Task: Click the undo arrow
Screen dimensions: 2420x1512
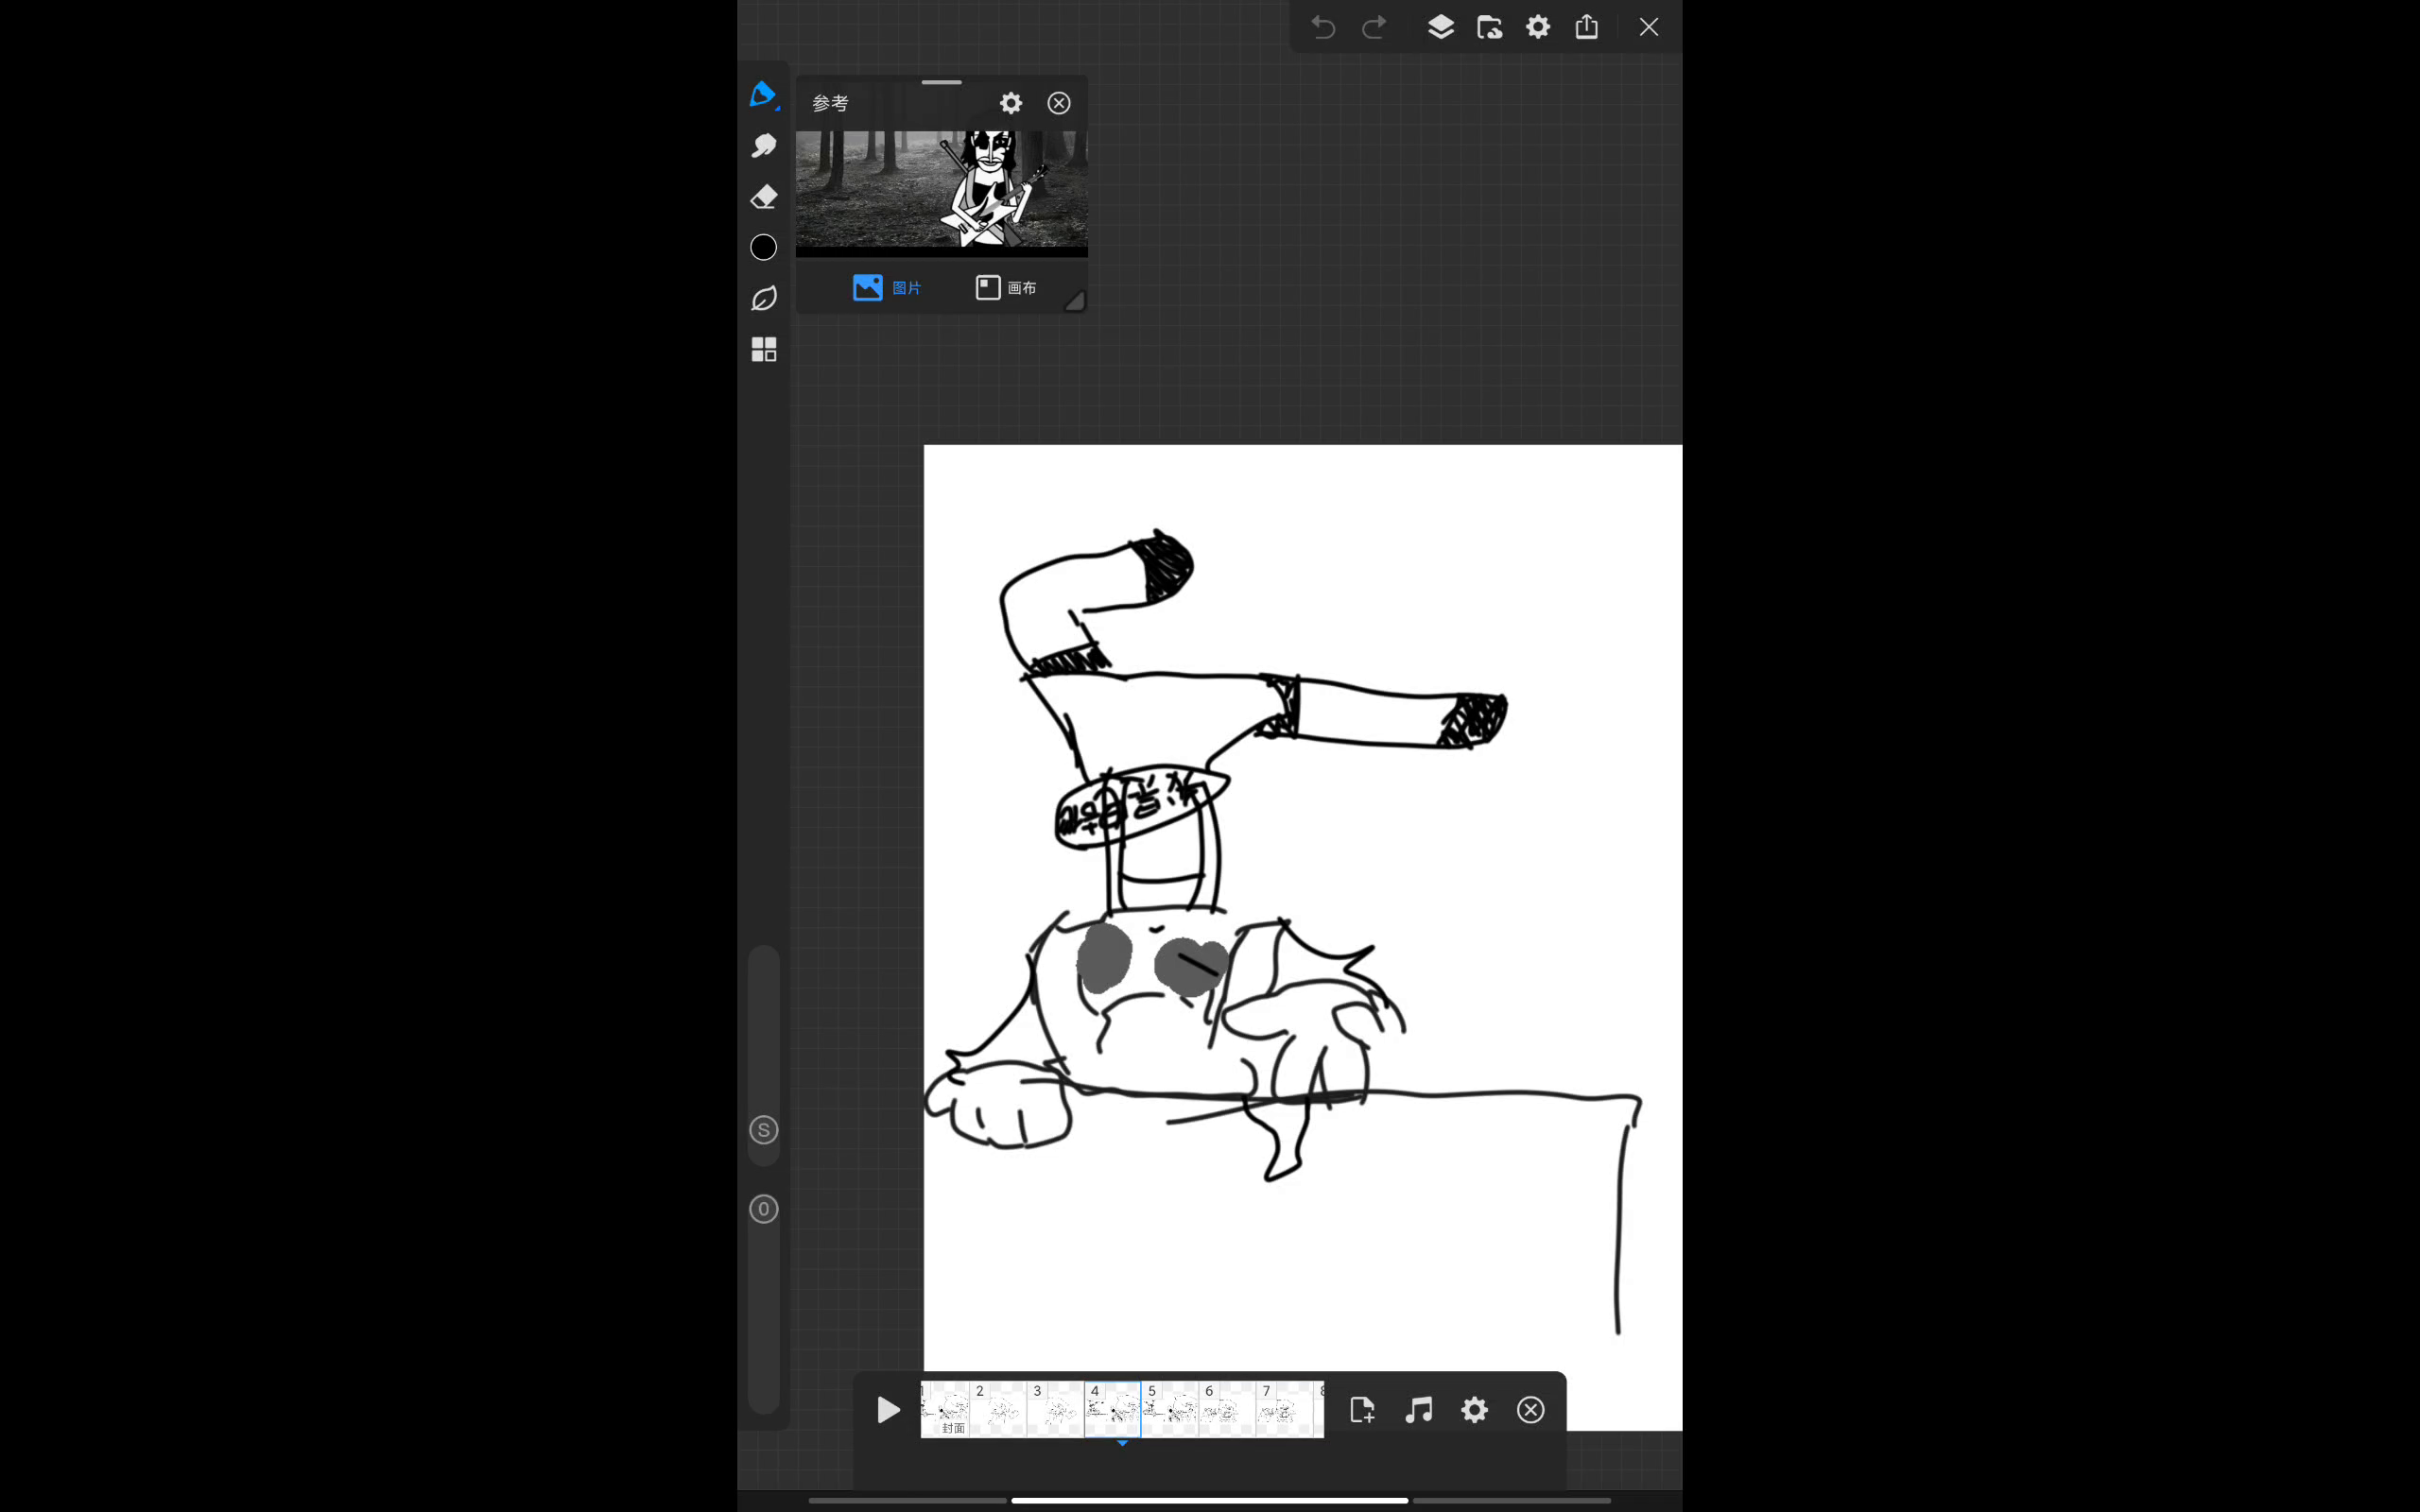Action: point(1323,27)
